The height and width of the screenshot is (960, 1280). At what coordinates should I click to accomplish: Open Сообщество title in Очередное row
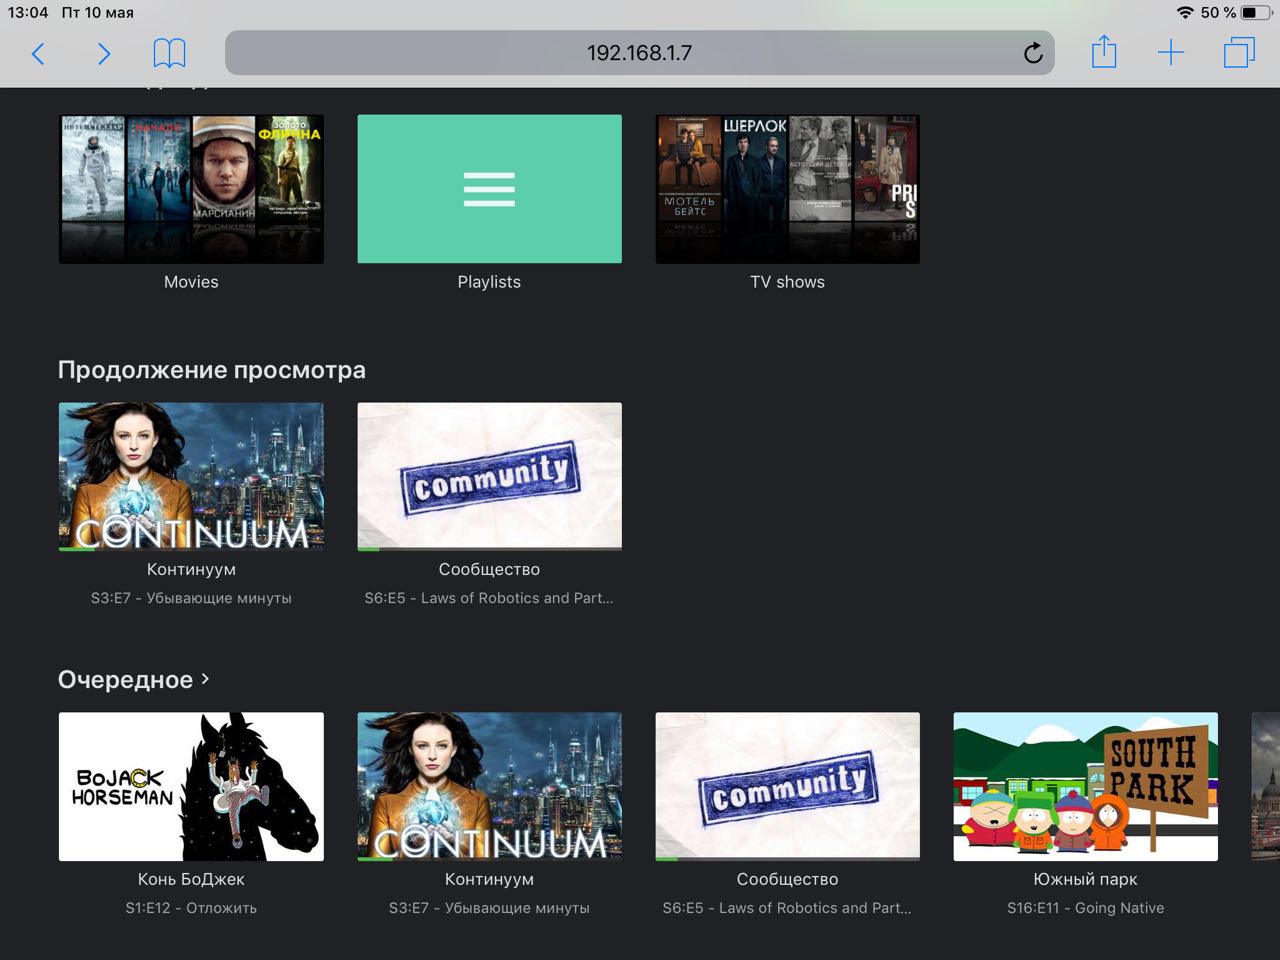(x=787, y=879)
